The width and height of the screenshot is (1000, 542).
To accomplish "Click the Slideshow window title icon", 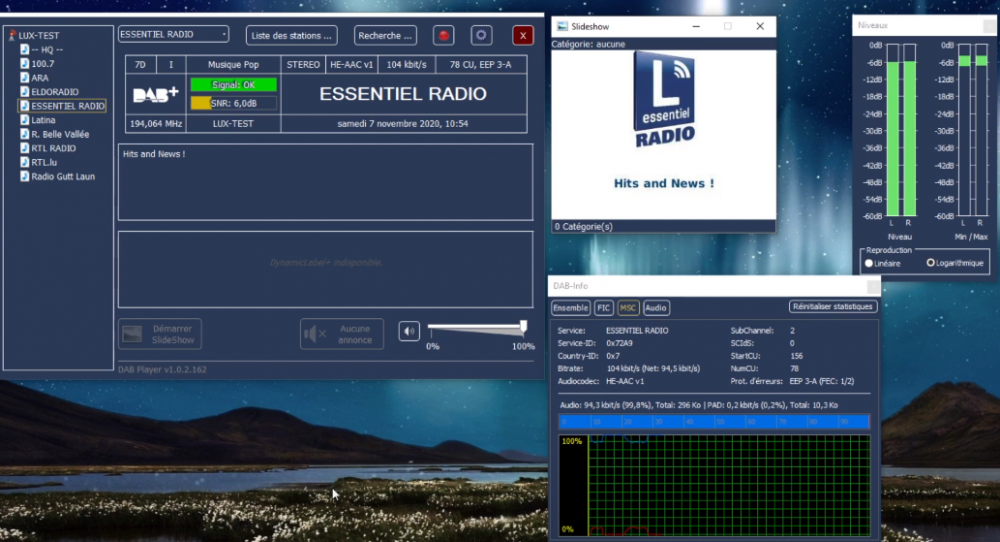I will pyautogui.click(x=562, y=26).
